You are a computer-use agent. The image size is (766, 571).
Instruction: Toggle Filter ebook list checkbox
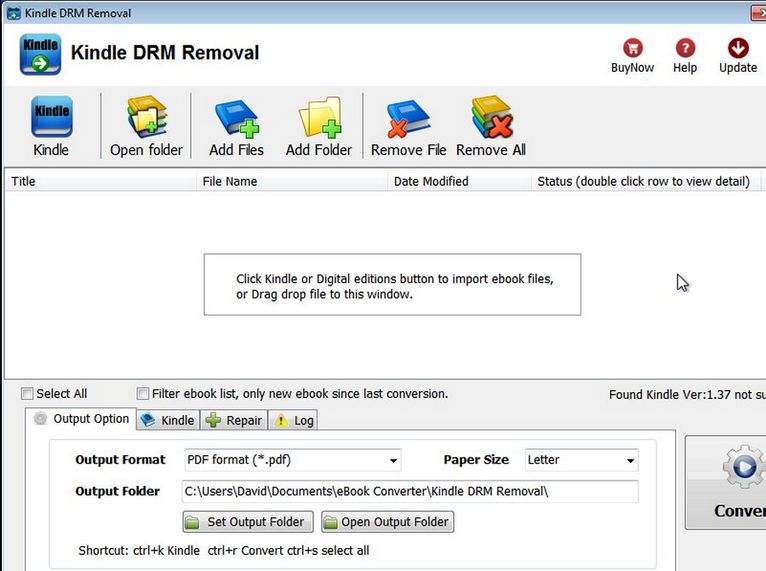143,394
